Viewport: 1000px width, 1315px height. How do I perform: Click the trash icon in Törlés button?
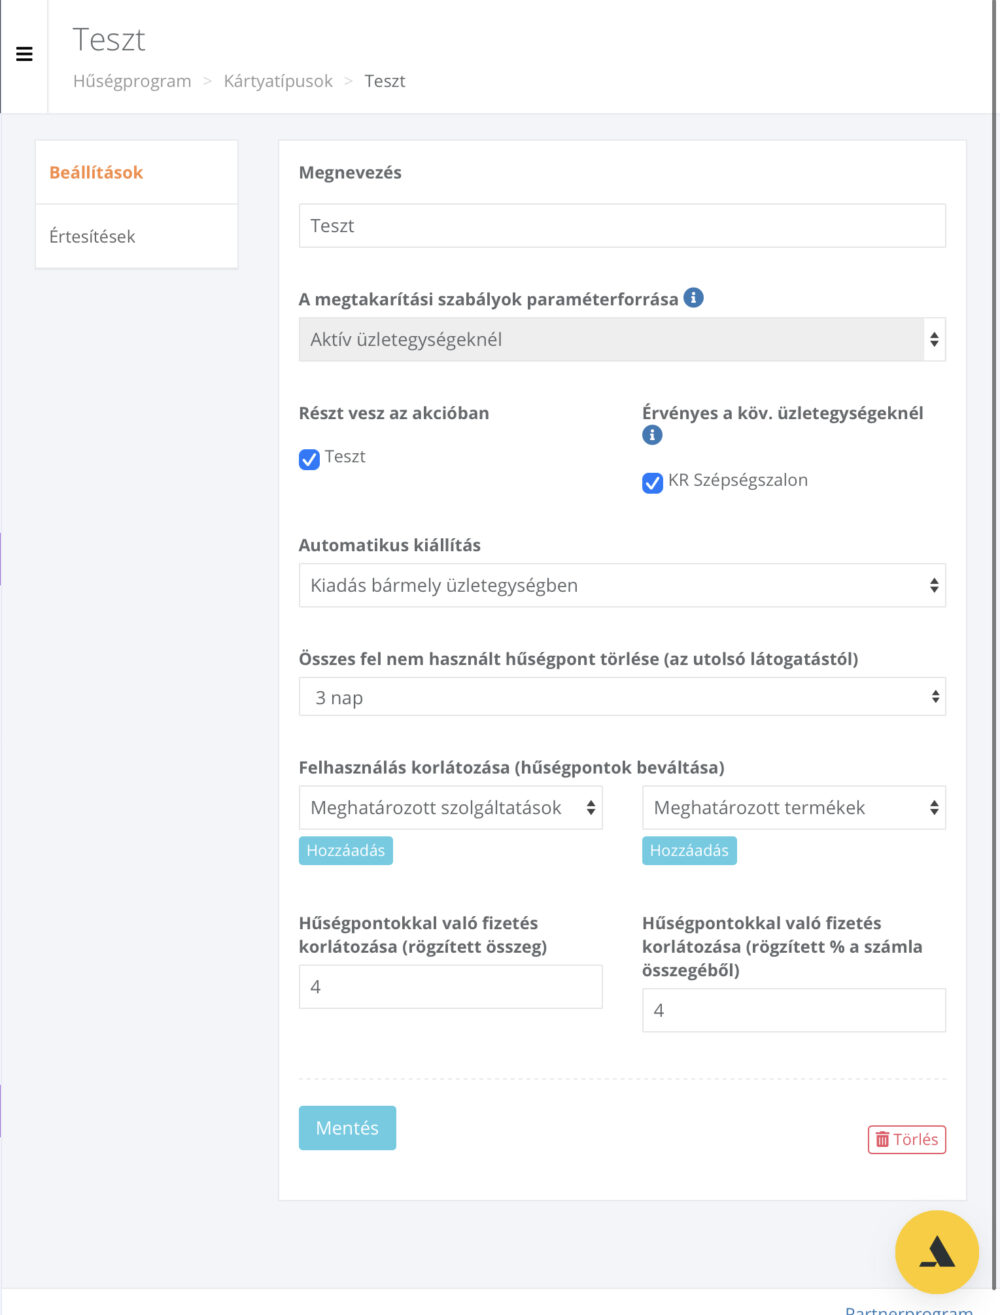882,1139
